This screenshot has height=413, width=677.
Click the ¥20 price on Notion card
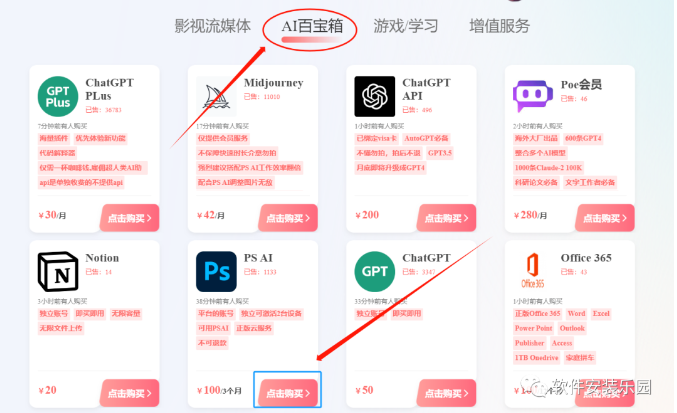point(47,390)
